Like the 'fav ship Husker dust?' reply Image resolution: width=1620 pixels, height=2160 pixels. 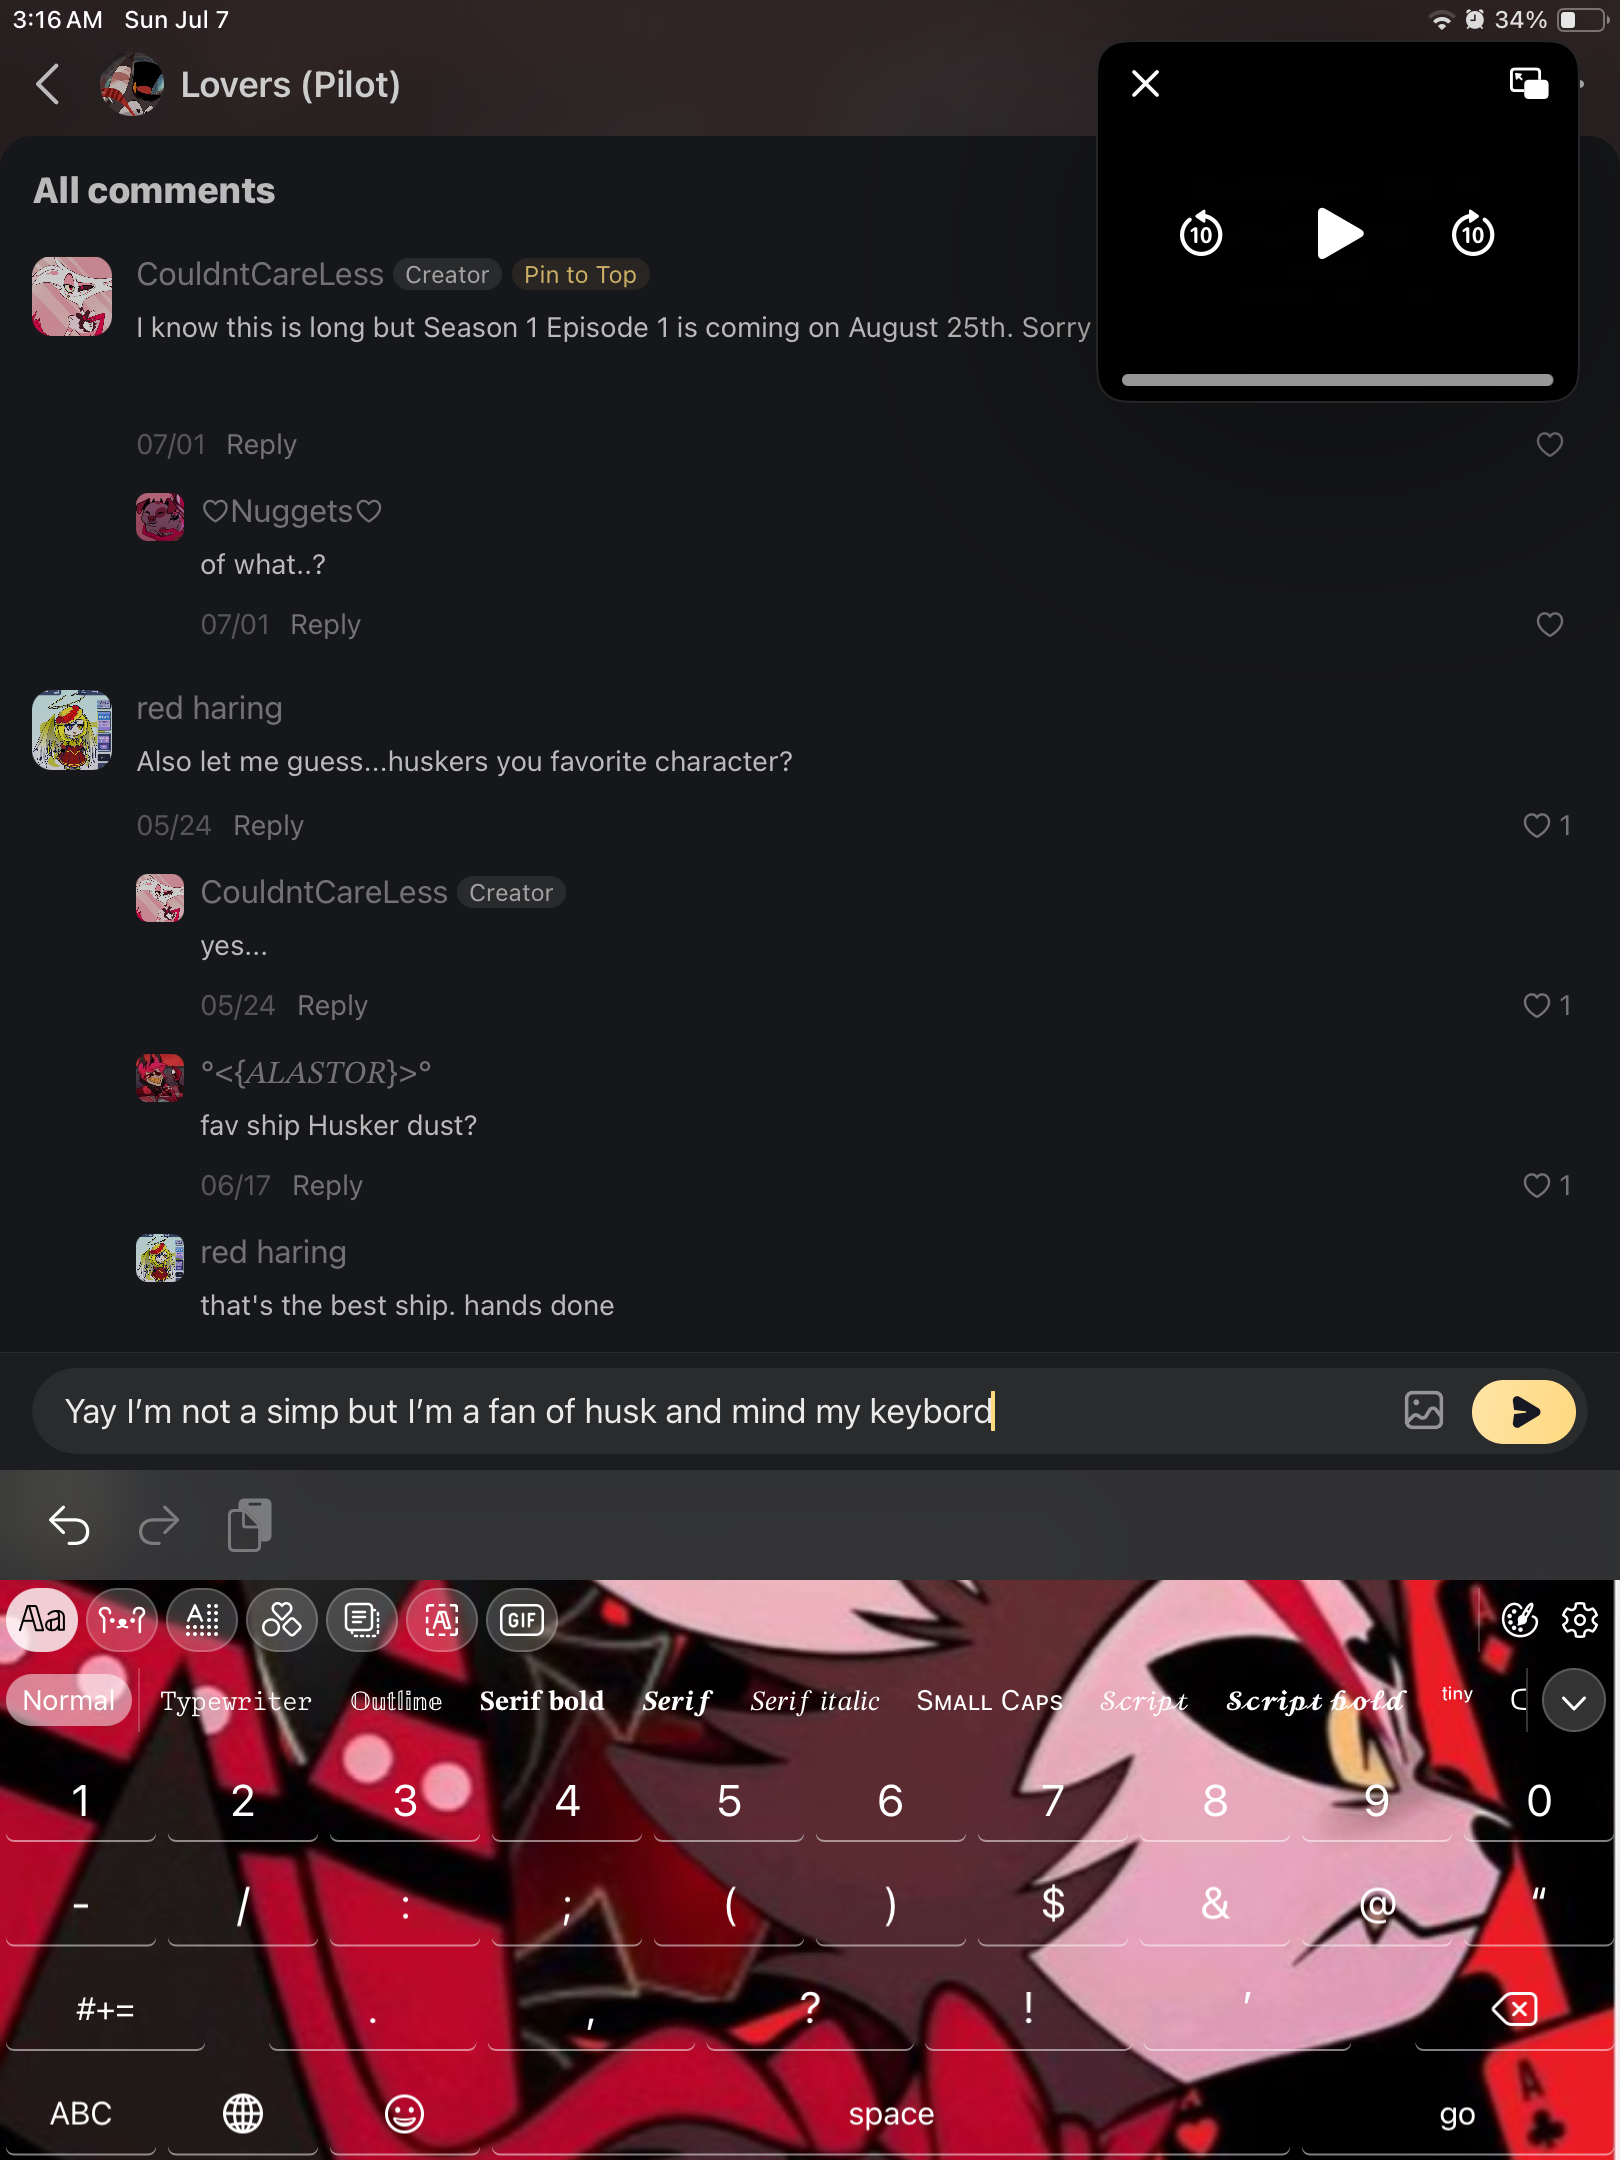tap(1546, 1185)
